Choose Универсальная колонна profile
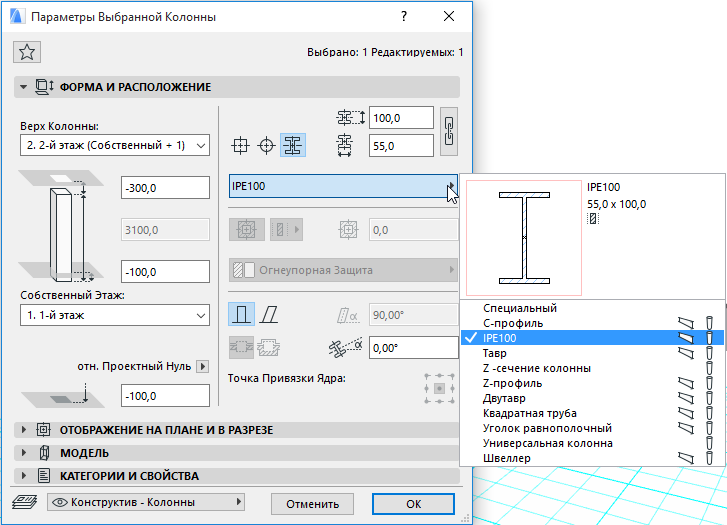The width and height of the screenshot is (727, 525). 592,443
